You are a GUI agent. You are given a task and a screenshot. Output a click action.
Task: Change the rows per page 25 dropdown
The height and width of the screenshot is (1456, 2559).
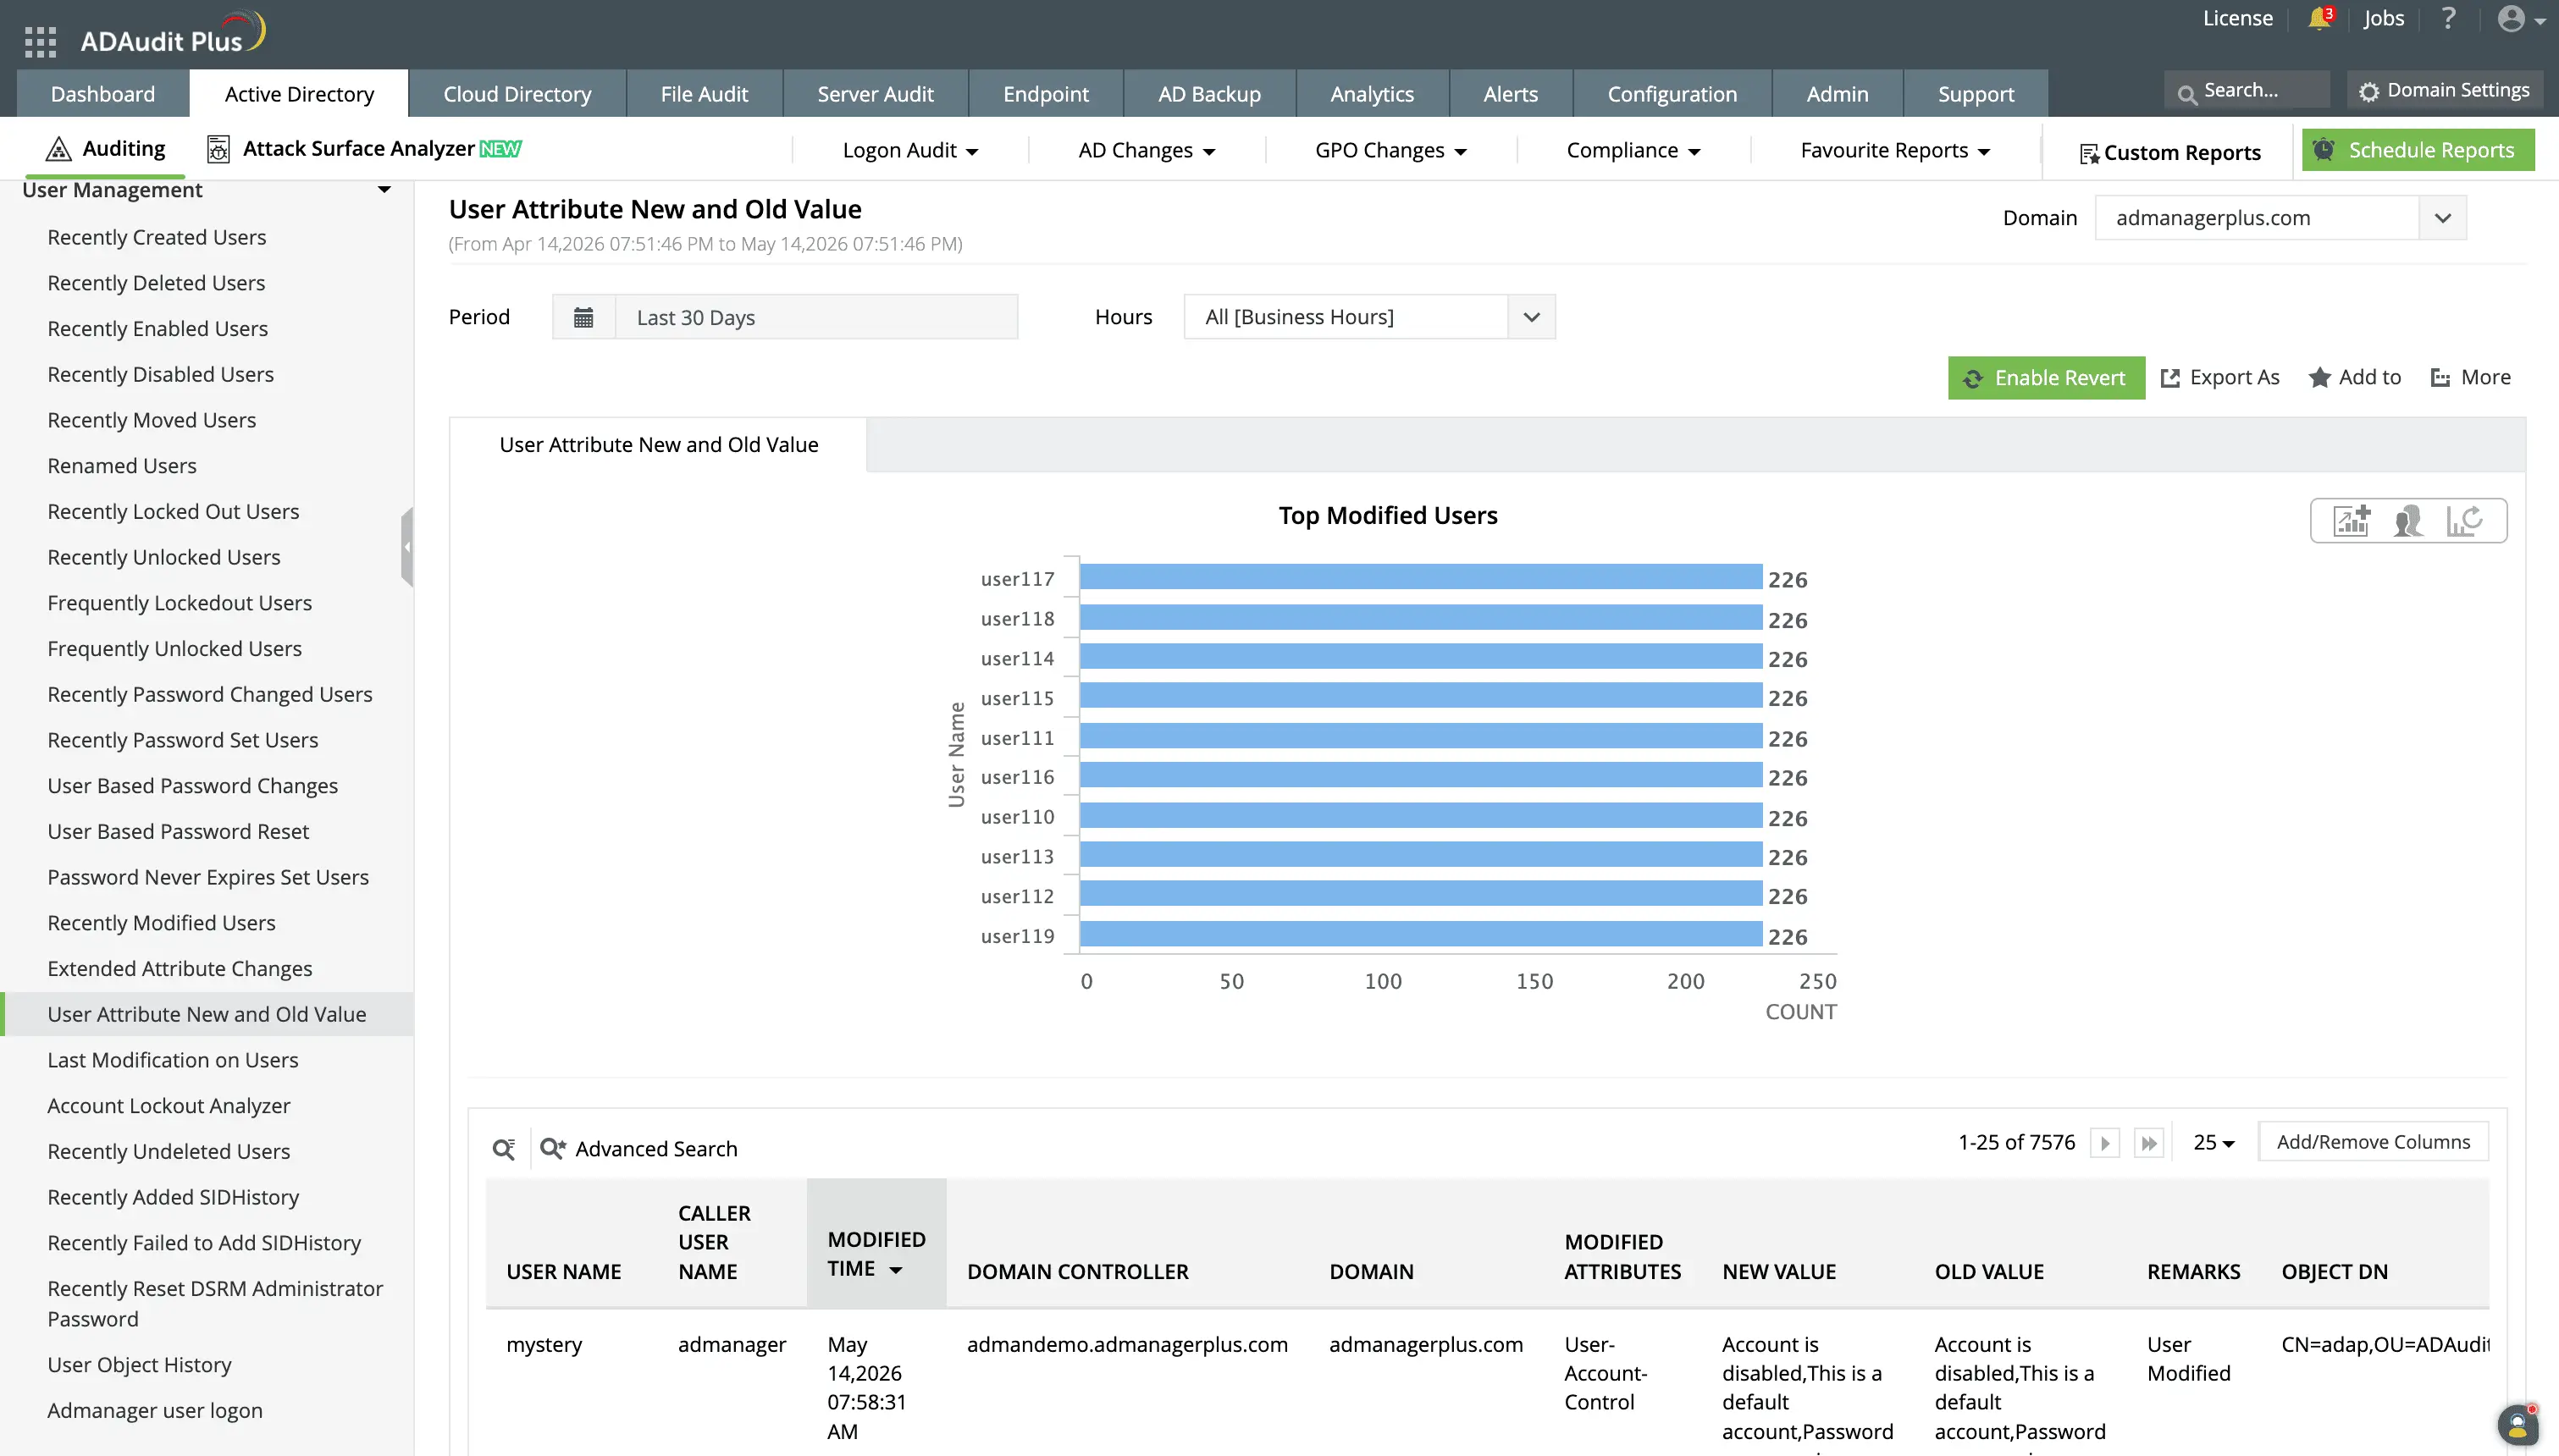(x=2214, y=1143)
